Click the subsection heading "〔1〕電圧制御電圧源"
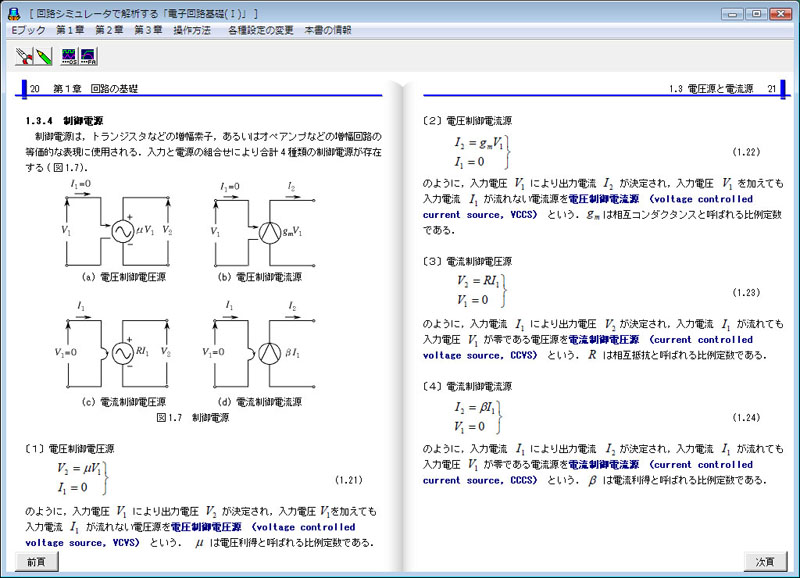The width and height of the screenshot is (800, 578). pos(70,449)
